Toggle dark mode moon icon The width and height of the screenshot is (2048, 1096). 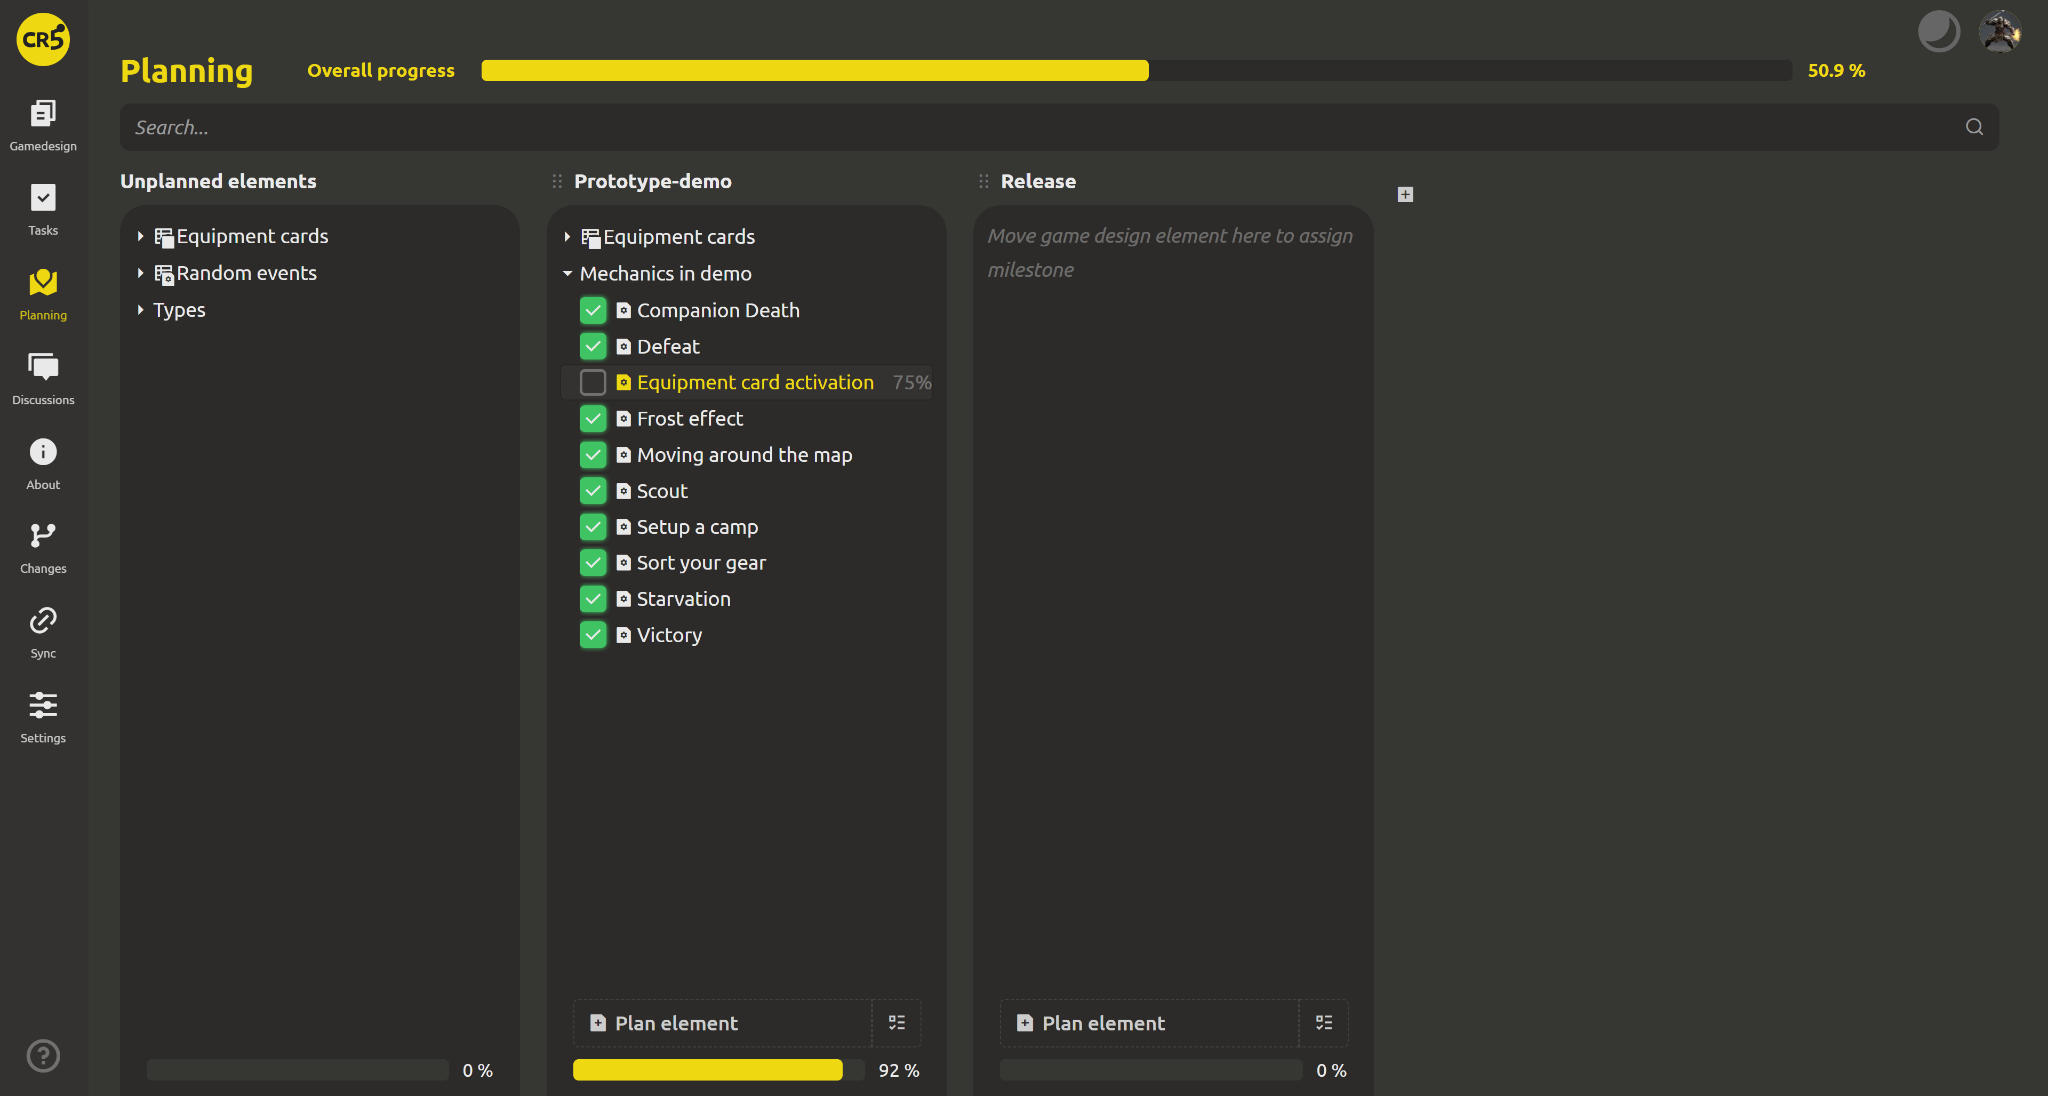[x=1938, y=32]
